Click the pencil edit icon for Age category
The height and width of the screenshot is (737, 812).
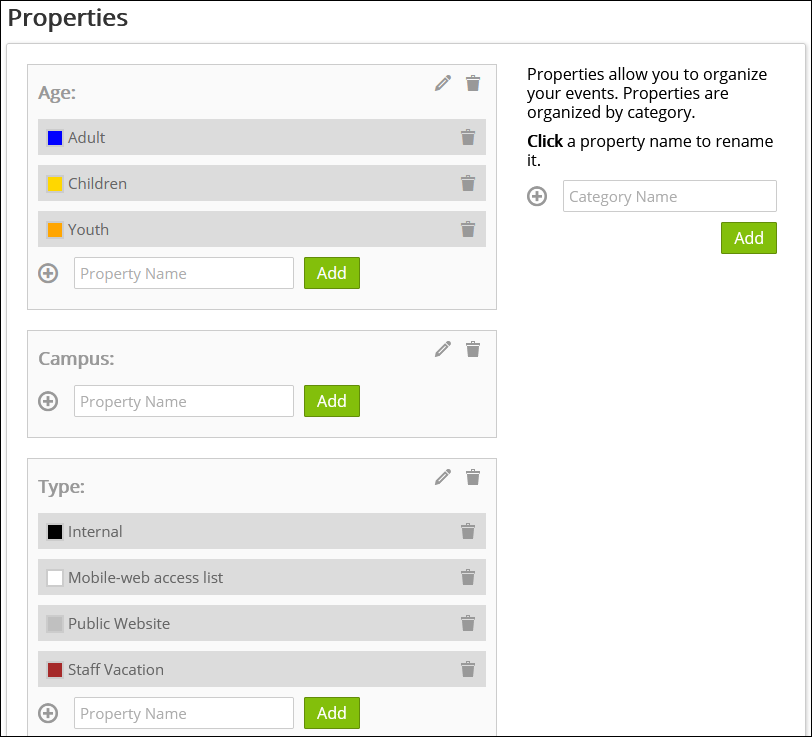point(443,83)
